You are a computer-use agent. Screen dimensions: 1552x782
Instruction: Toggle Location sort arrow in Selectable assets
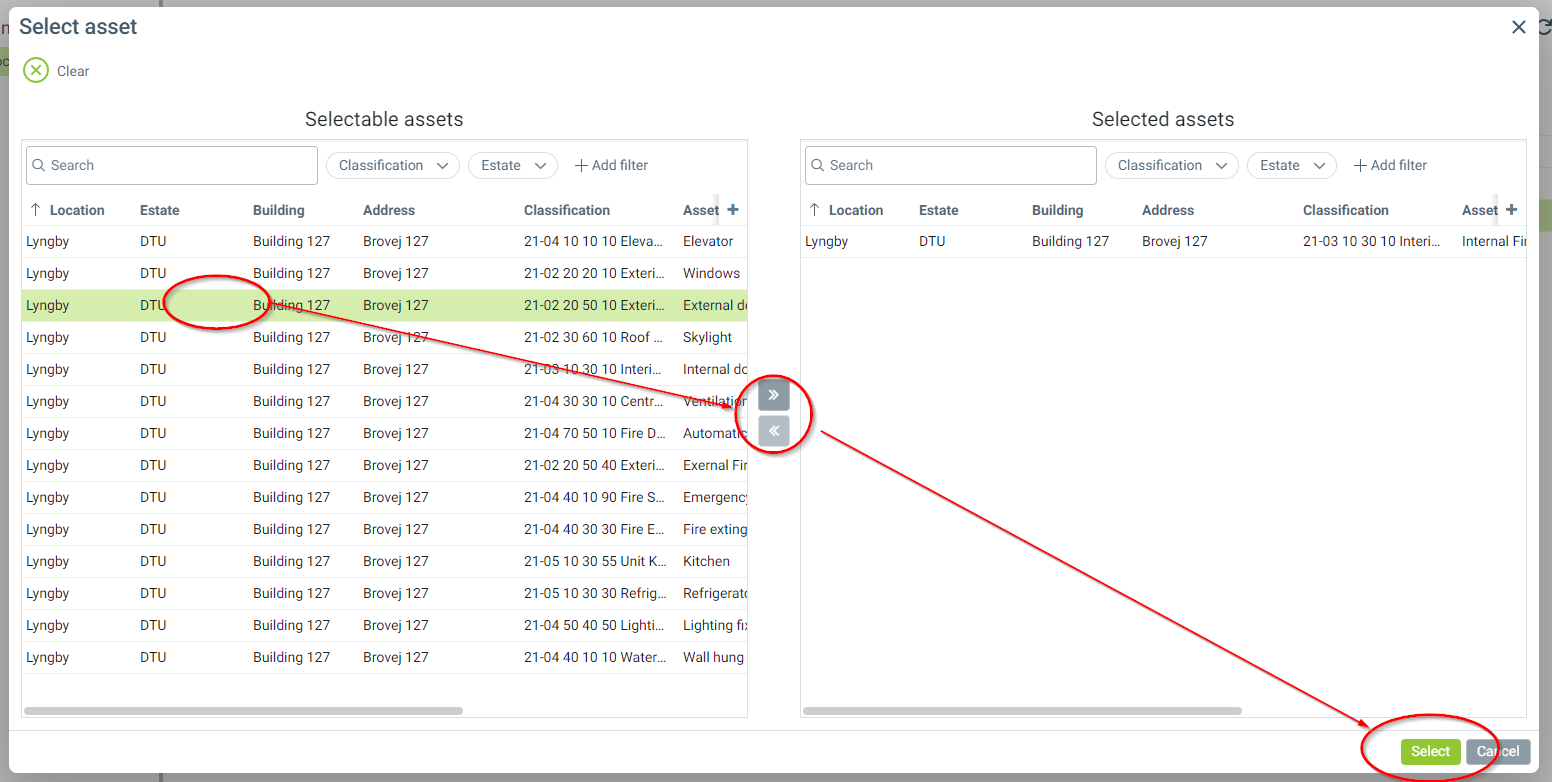[x=36, y=210]
